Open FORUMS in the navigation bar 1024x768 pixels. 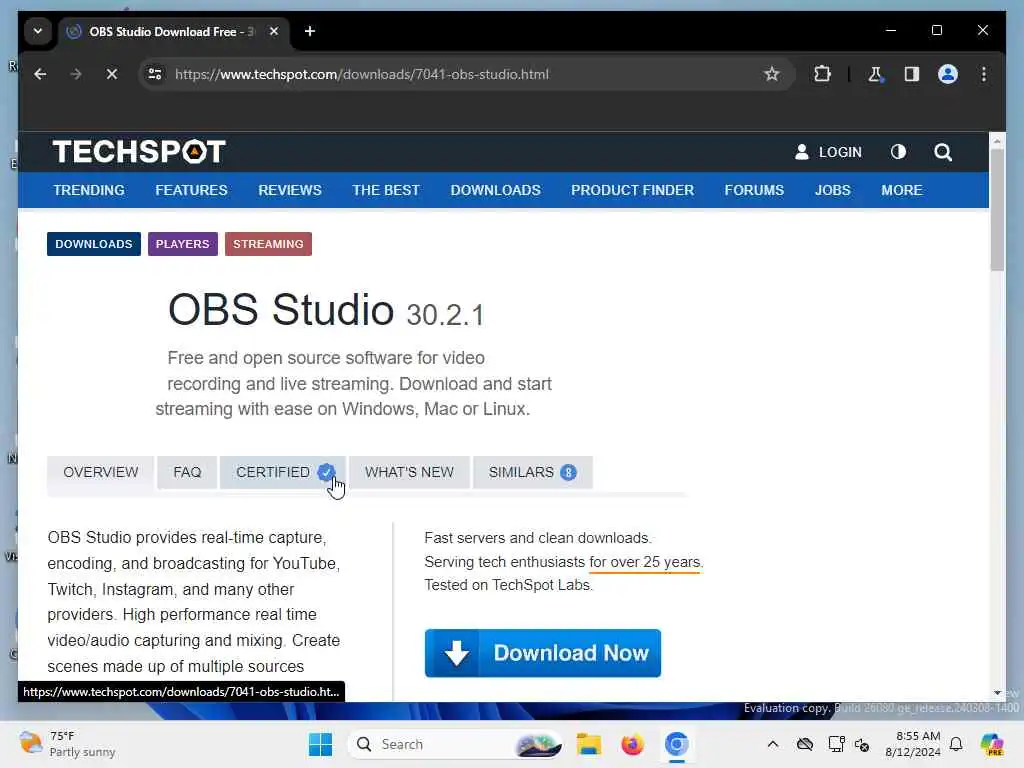coord(754,190)
